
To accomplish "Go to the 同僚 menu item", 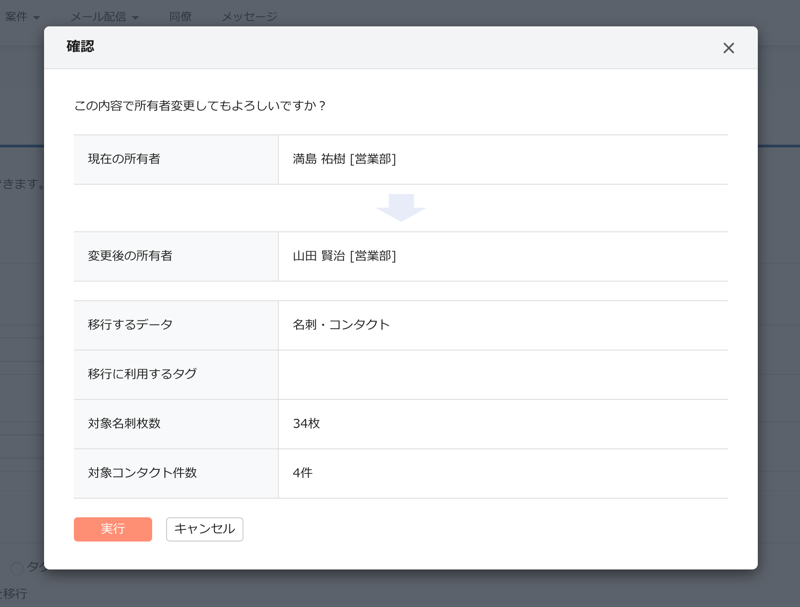I will (180, 17).
